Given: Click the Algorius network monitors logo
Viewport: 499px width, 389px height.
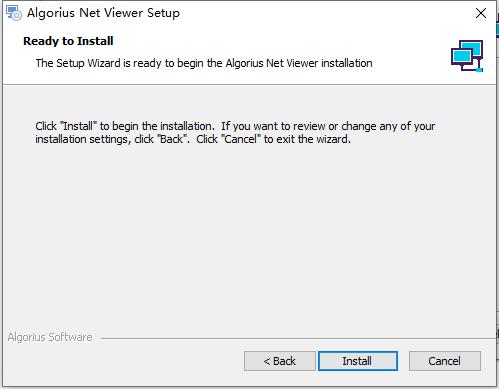Looking at the screenshot, I should point(467,56).
